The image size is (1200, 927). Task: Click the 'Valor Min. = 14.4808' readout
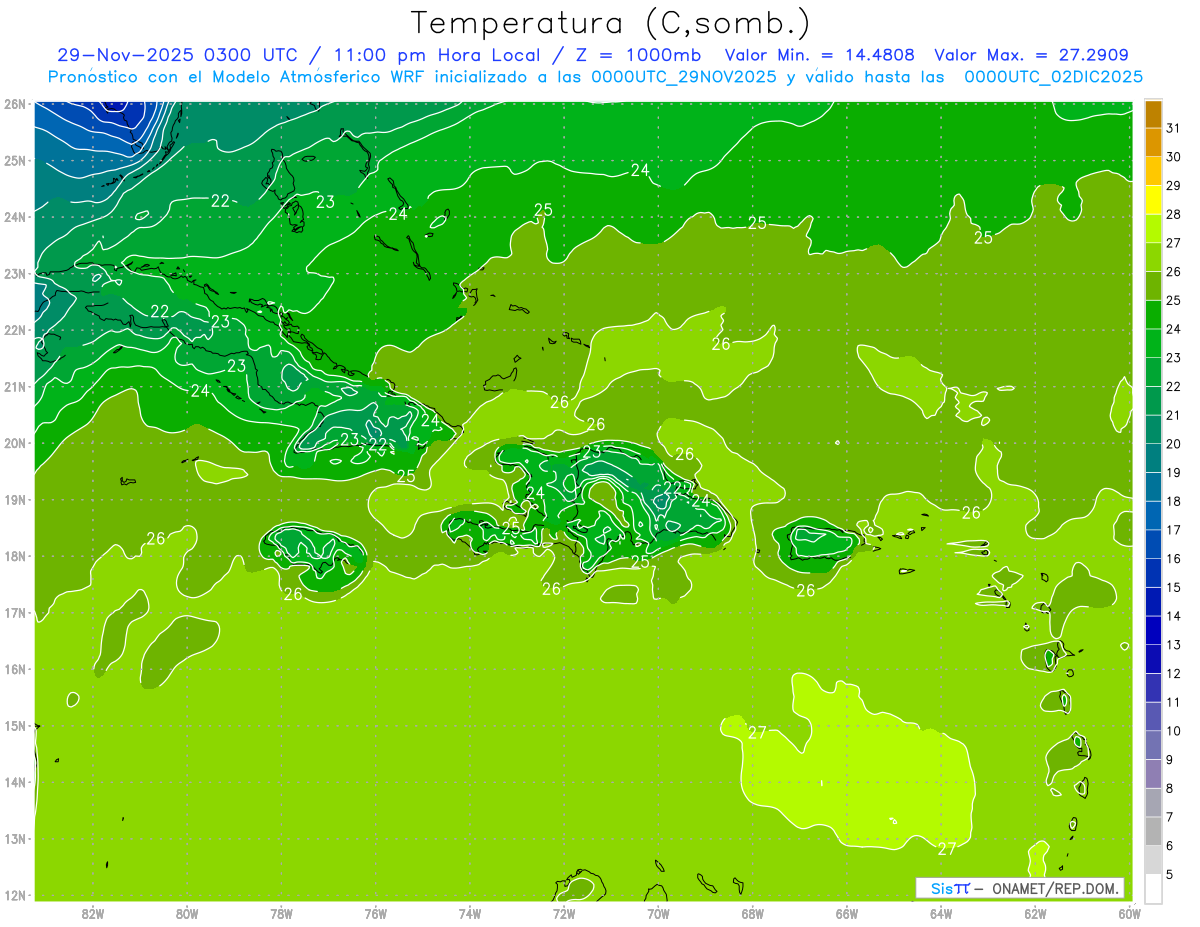pyautogui.click(x=820, y=55)
